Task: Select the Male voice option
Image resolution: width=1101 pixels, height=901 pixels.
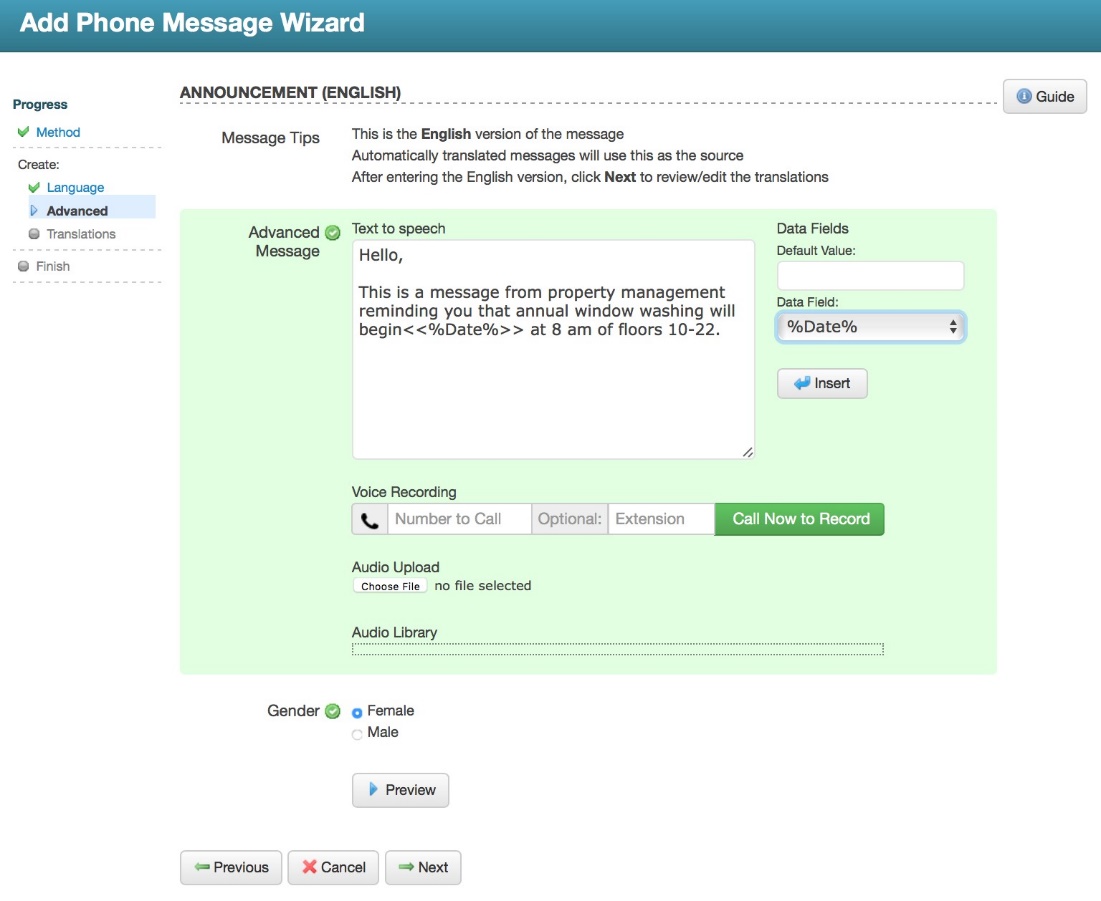Action: coord(355,732)
